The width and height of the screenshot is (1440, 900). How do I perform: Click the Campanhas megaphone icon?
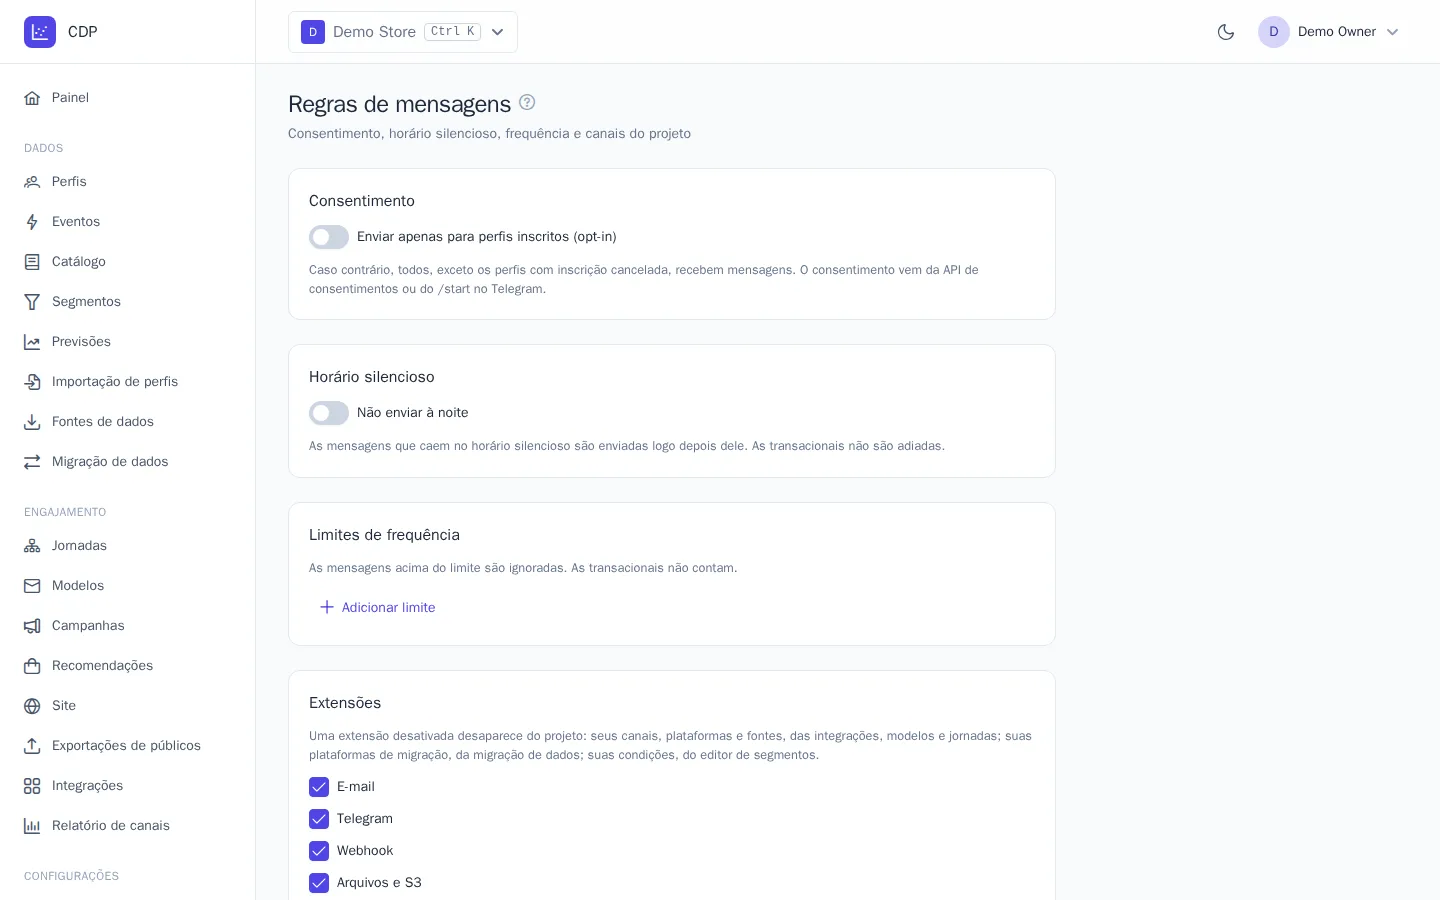(x=32, y=626)
